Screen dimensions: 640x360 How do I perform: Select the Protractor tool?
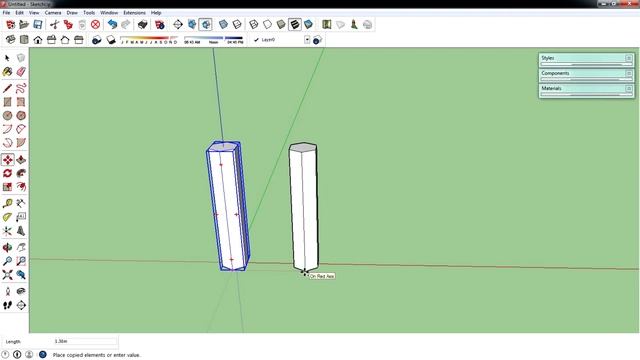(x=7, y=217)
